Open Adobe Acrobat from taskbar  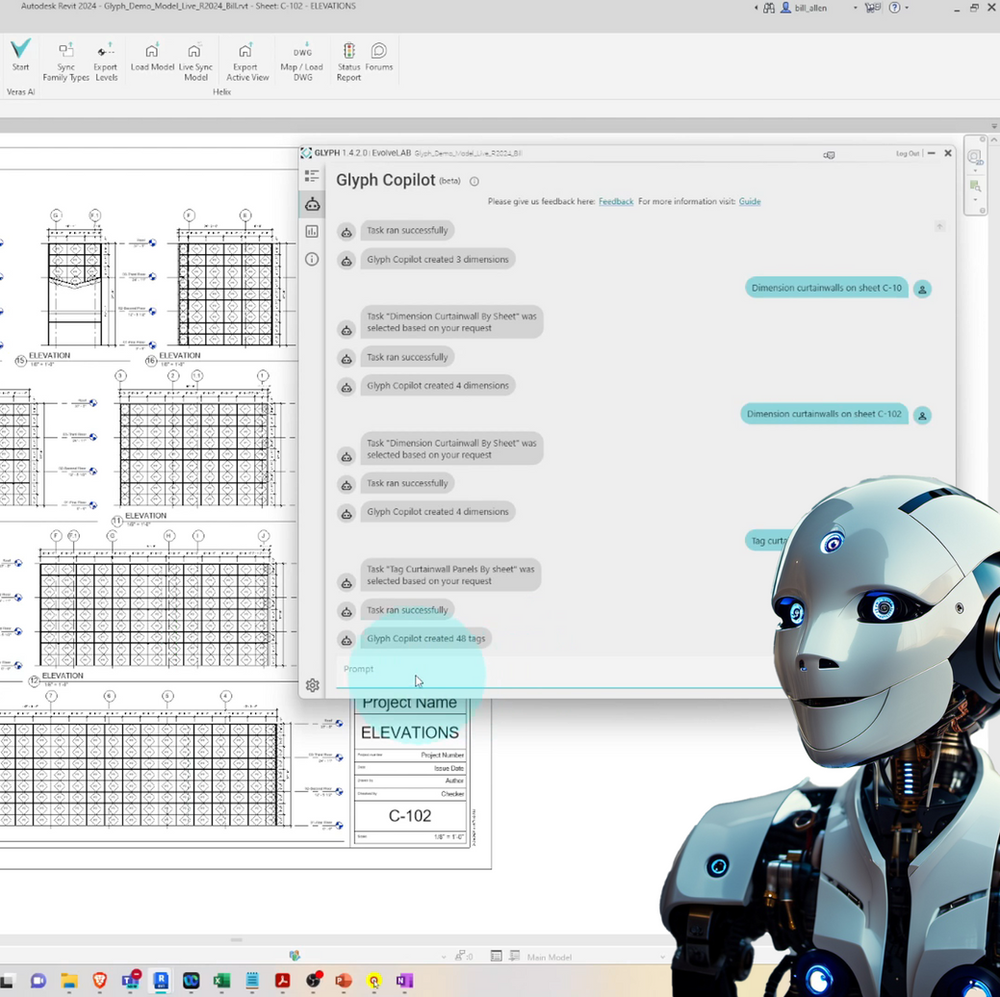click(283, 980)
